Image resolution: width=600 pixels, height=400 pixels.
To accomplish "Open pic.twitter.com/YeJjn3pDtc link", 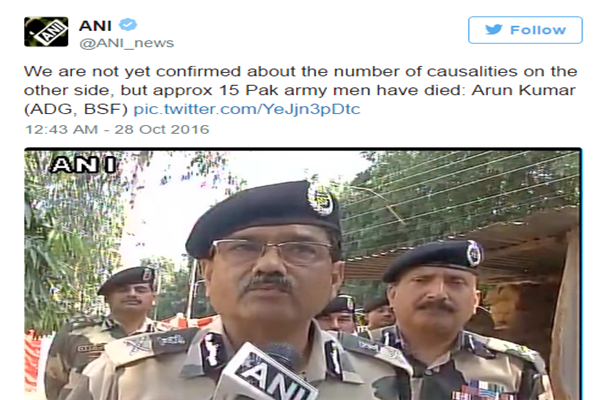I will click(x=247, y=109).
